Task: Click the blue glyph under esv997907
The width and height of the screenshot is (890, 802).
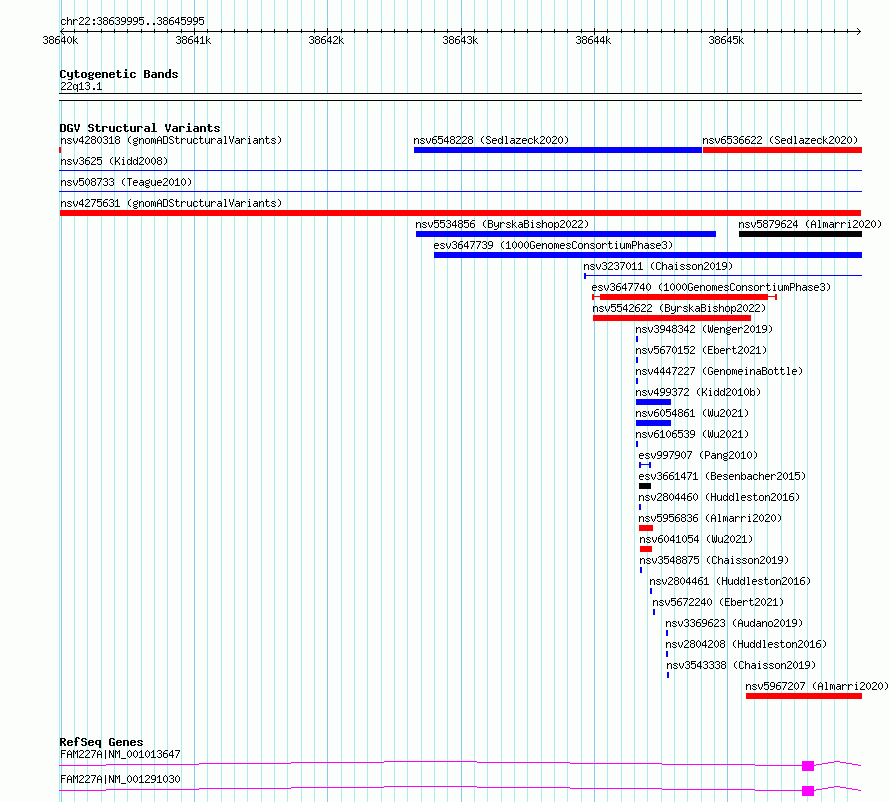Action: (645, 465)
